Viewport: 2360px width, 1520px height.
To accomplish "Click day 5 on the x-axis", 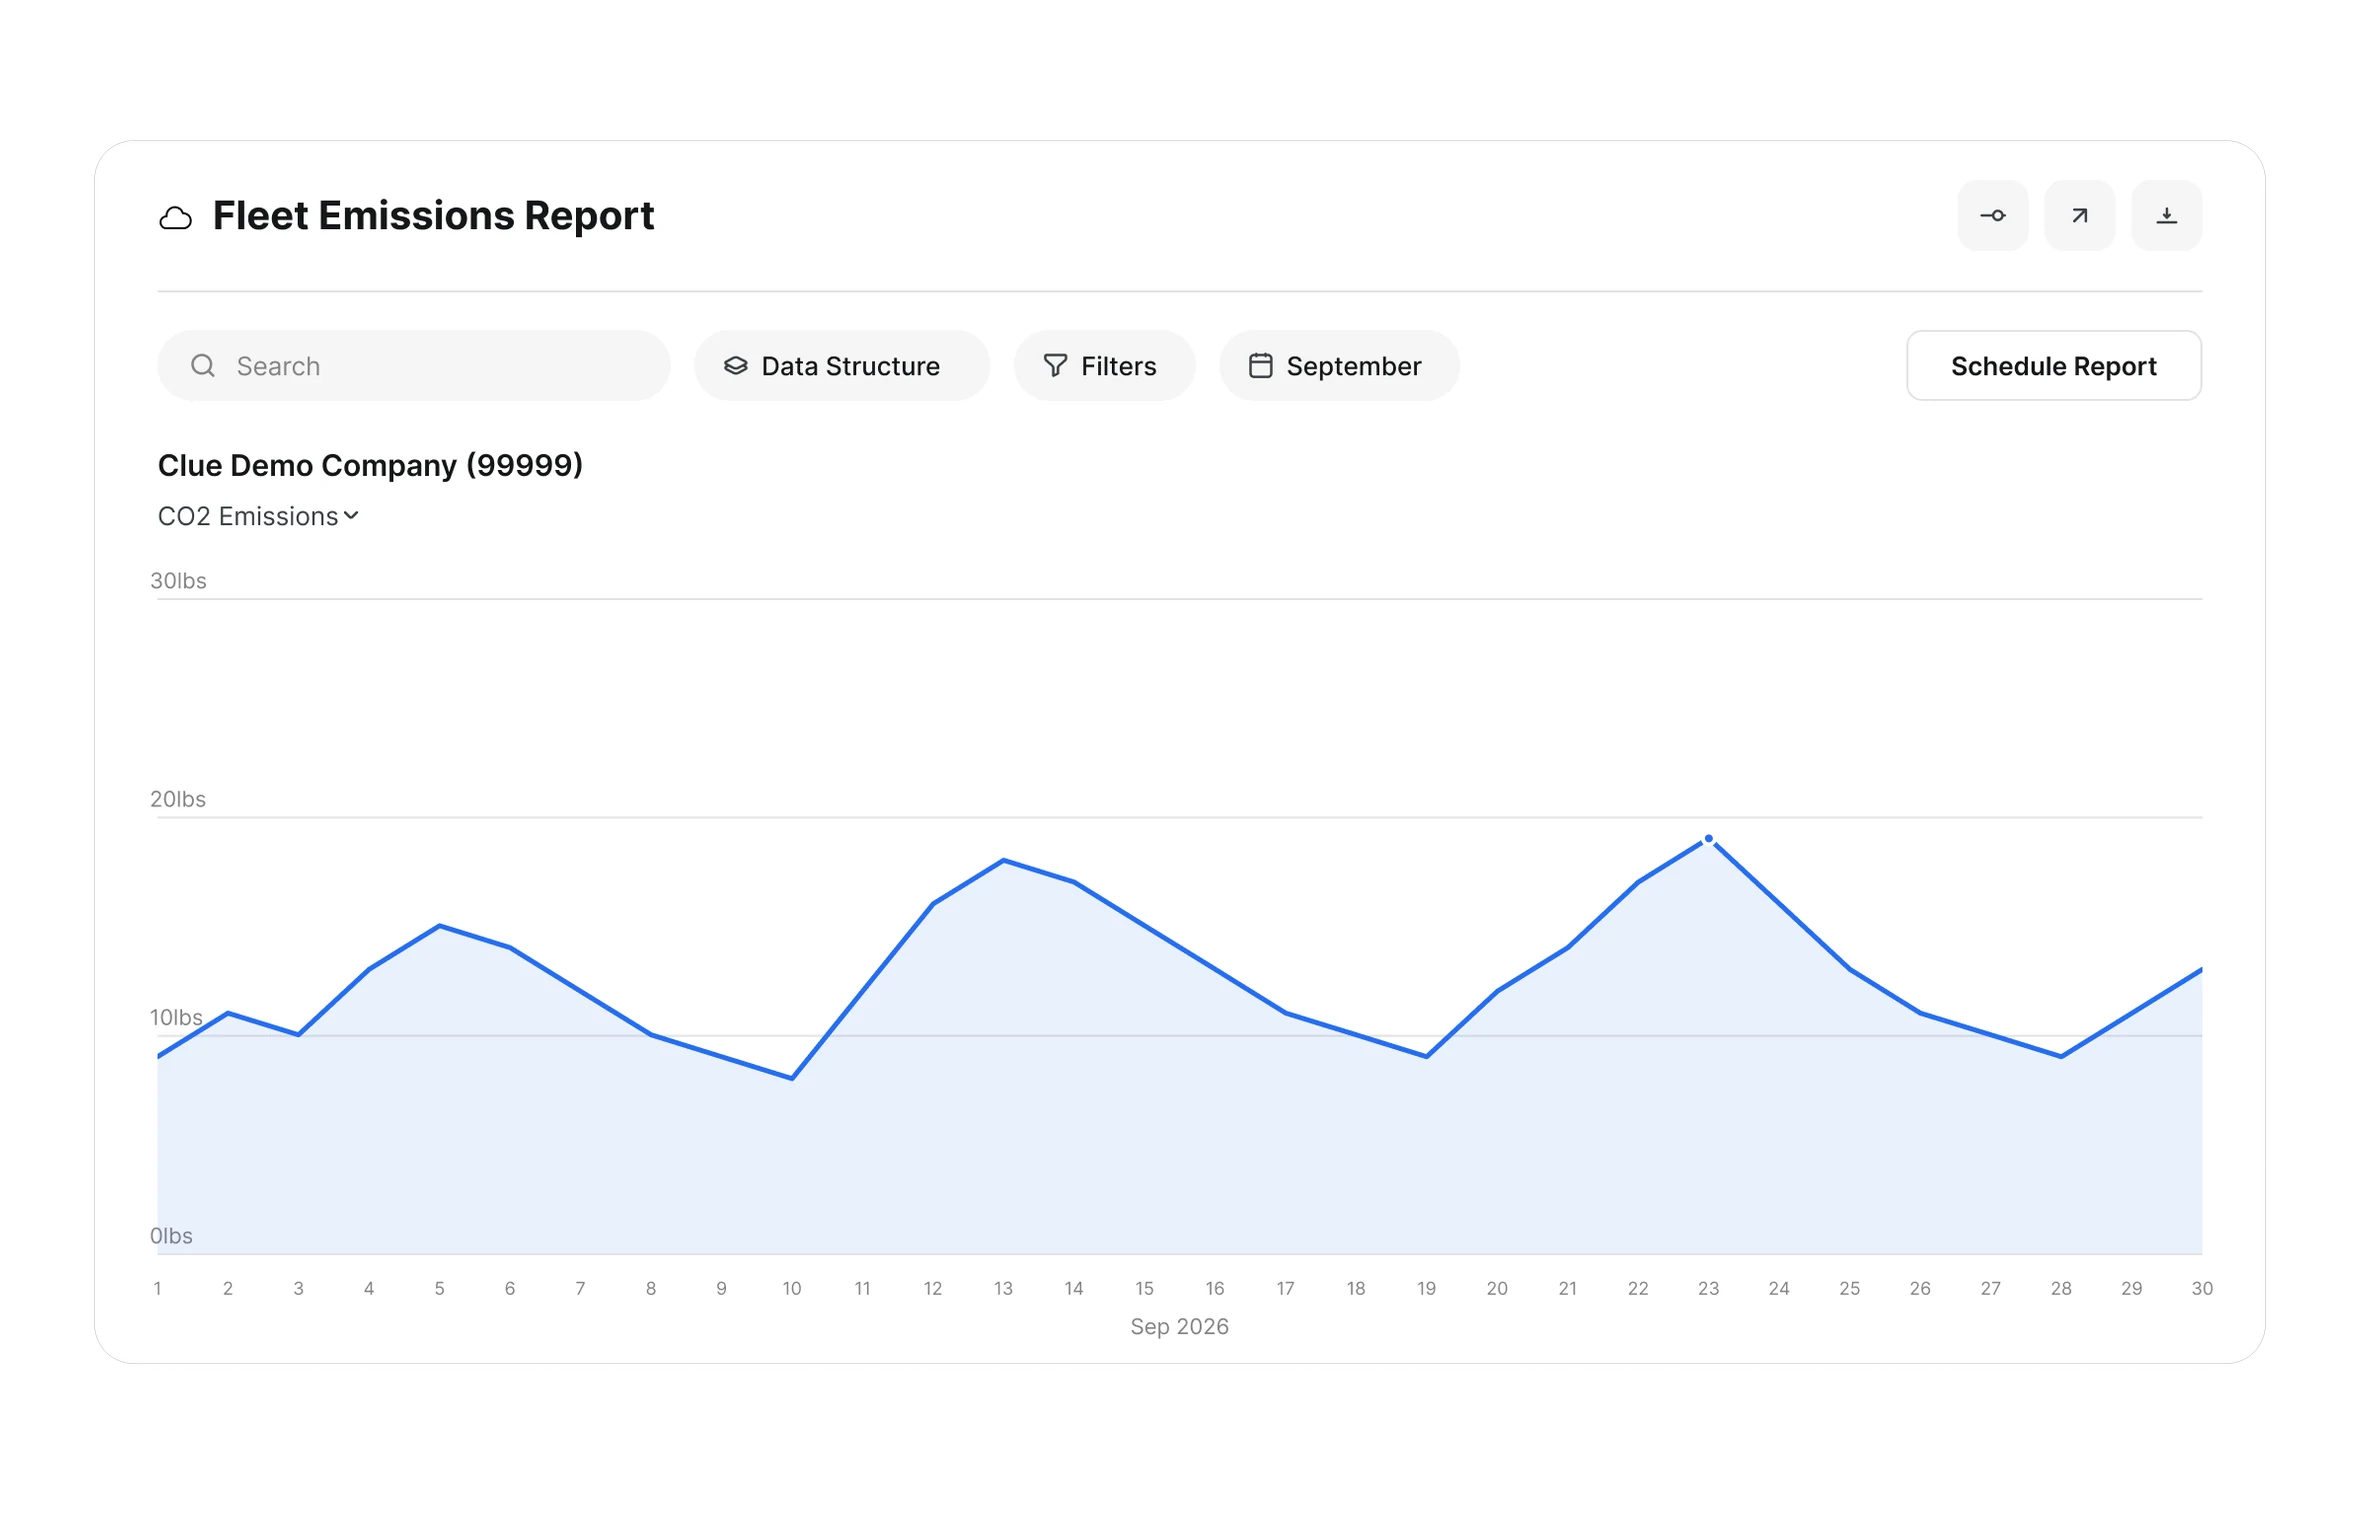I will point(439,1288).
